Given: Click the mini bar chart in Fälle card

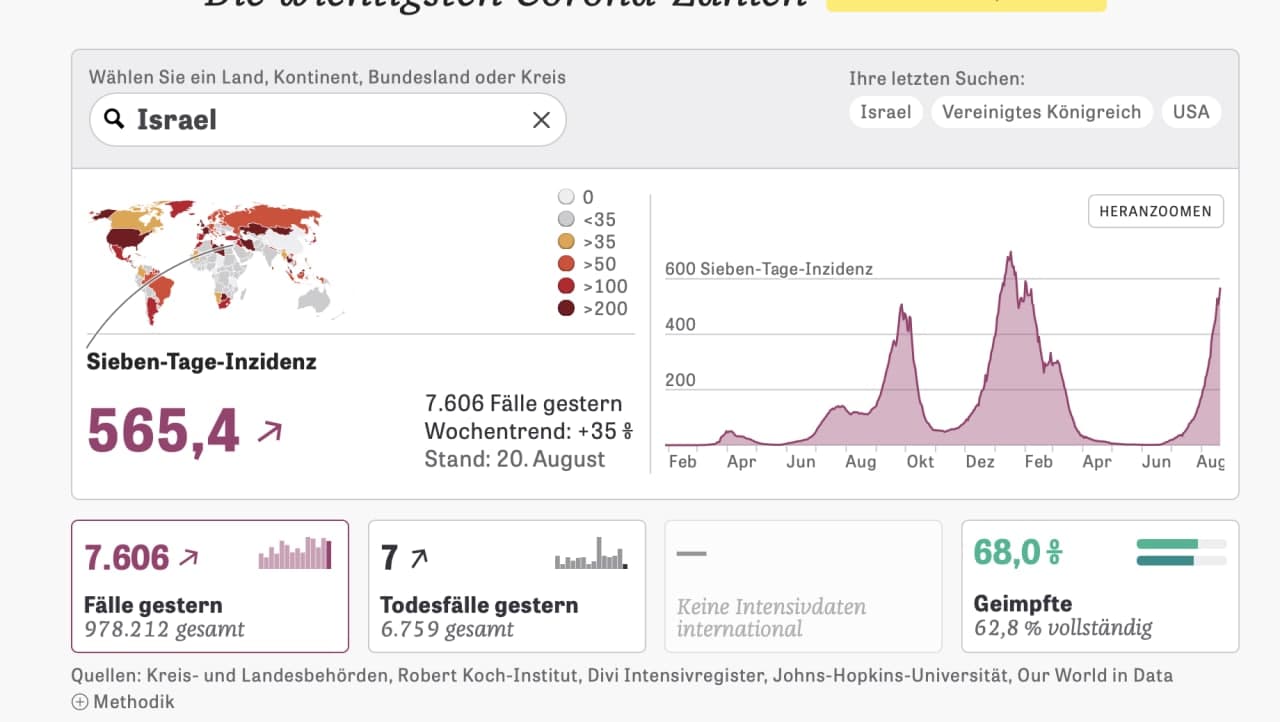Looking at the screenshot, I should pyautogui.click(x=295, y=553).
